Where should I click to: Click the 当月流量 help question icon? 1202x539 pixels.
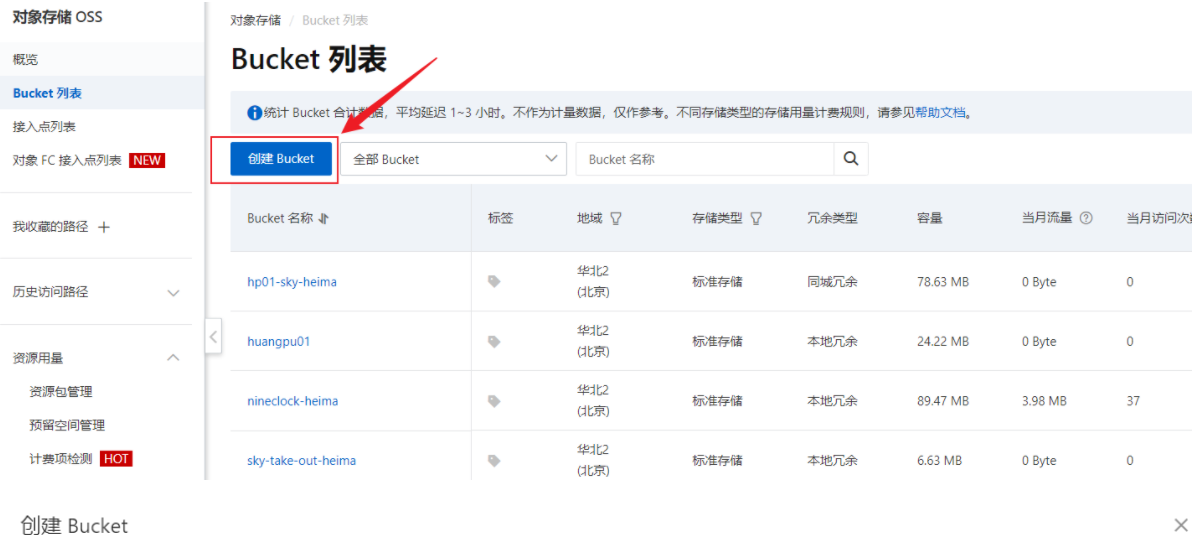coord(1086,218)
